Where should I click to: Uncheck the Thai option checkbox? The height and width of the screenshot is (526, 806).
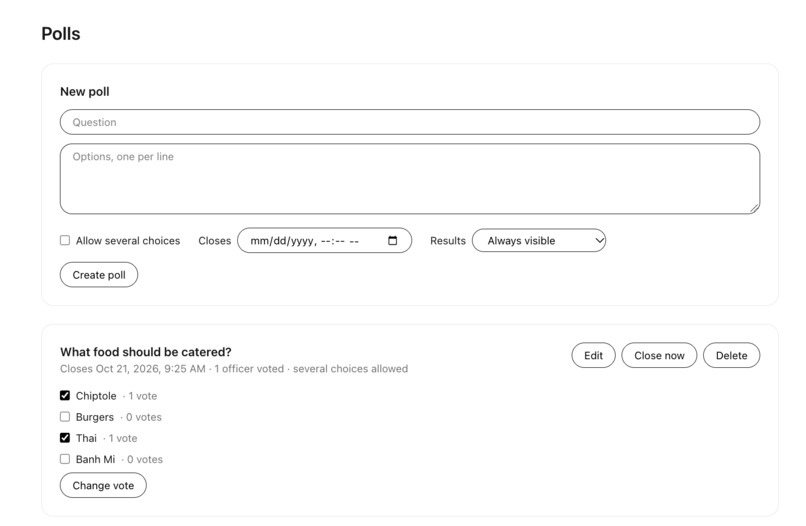pyautogui.click(x=65, y=438)
